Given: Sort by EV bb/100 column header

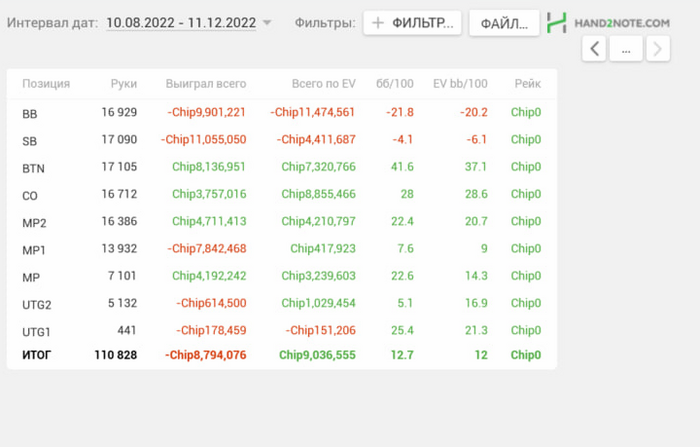Looking at the screenshot, I should point(460,84).
